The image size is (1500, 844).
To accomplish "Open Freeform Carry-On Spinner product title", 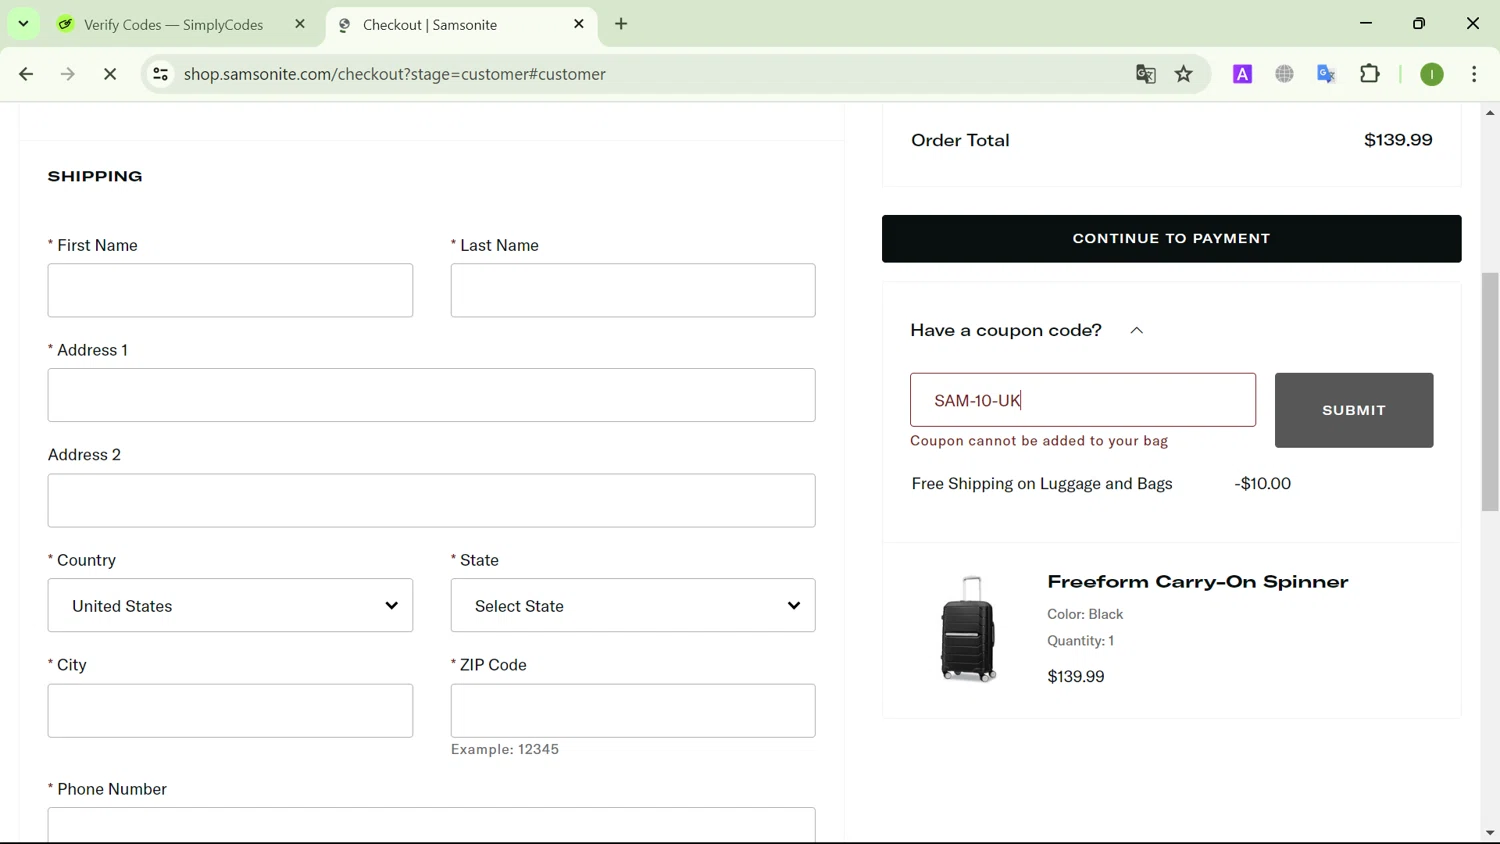I will pos(1198,582).
